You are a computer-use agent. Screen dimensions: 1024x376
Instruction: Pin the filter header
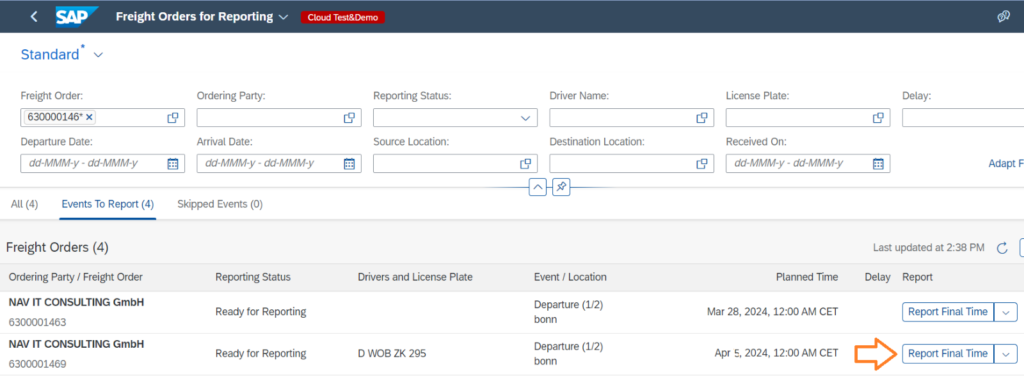point(561,187)
